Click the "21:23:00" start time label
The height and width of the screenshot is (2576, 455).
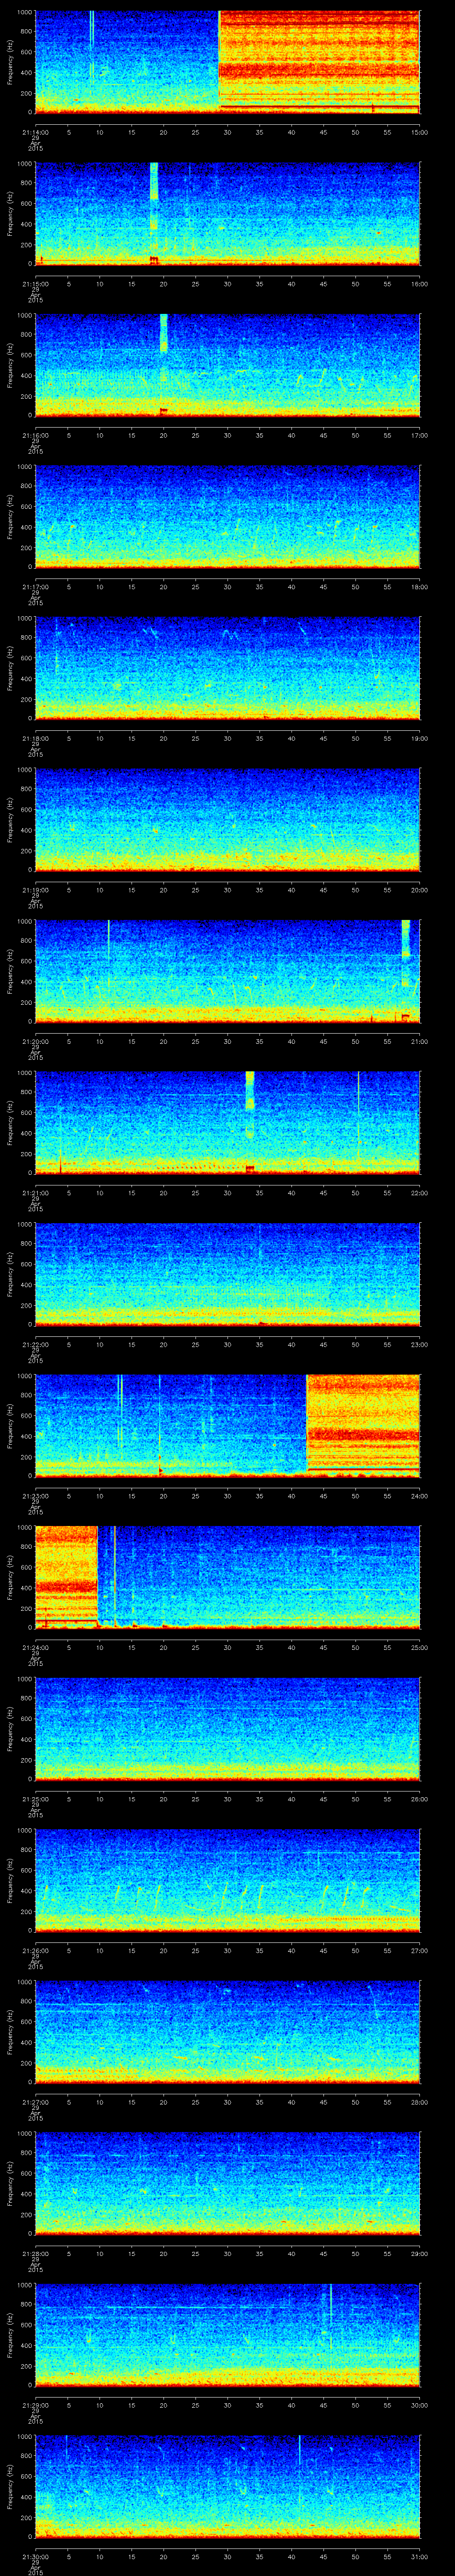click(x=35, y=1495)
